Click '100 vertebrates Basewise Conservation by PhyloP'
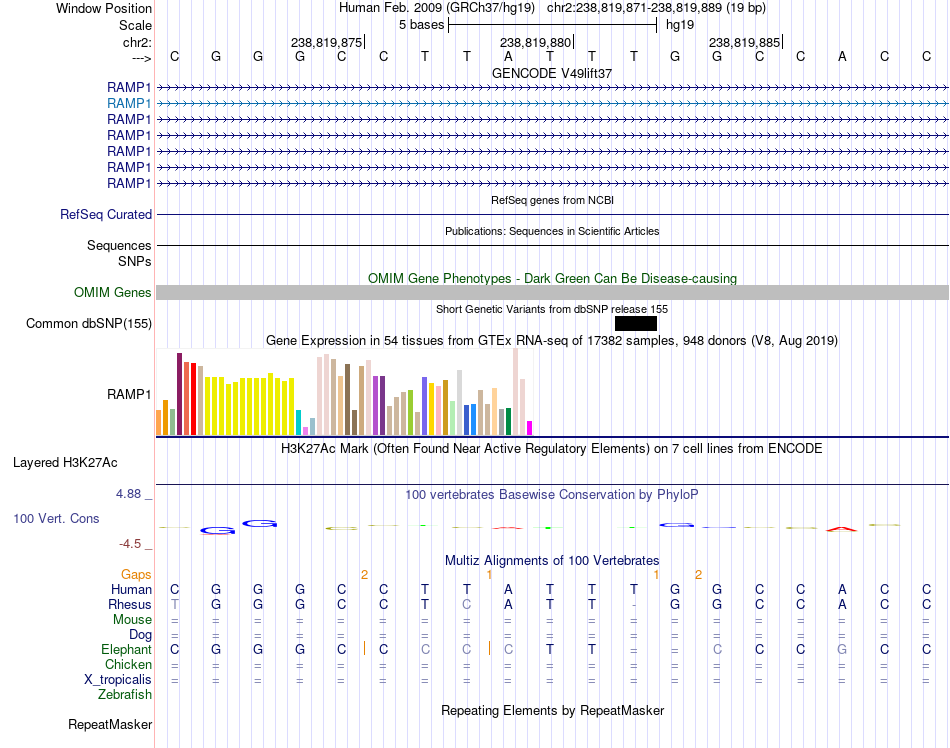The height and width of the screenshot is (748, 950). (x=552, y=494)
